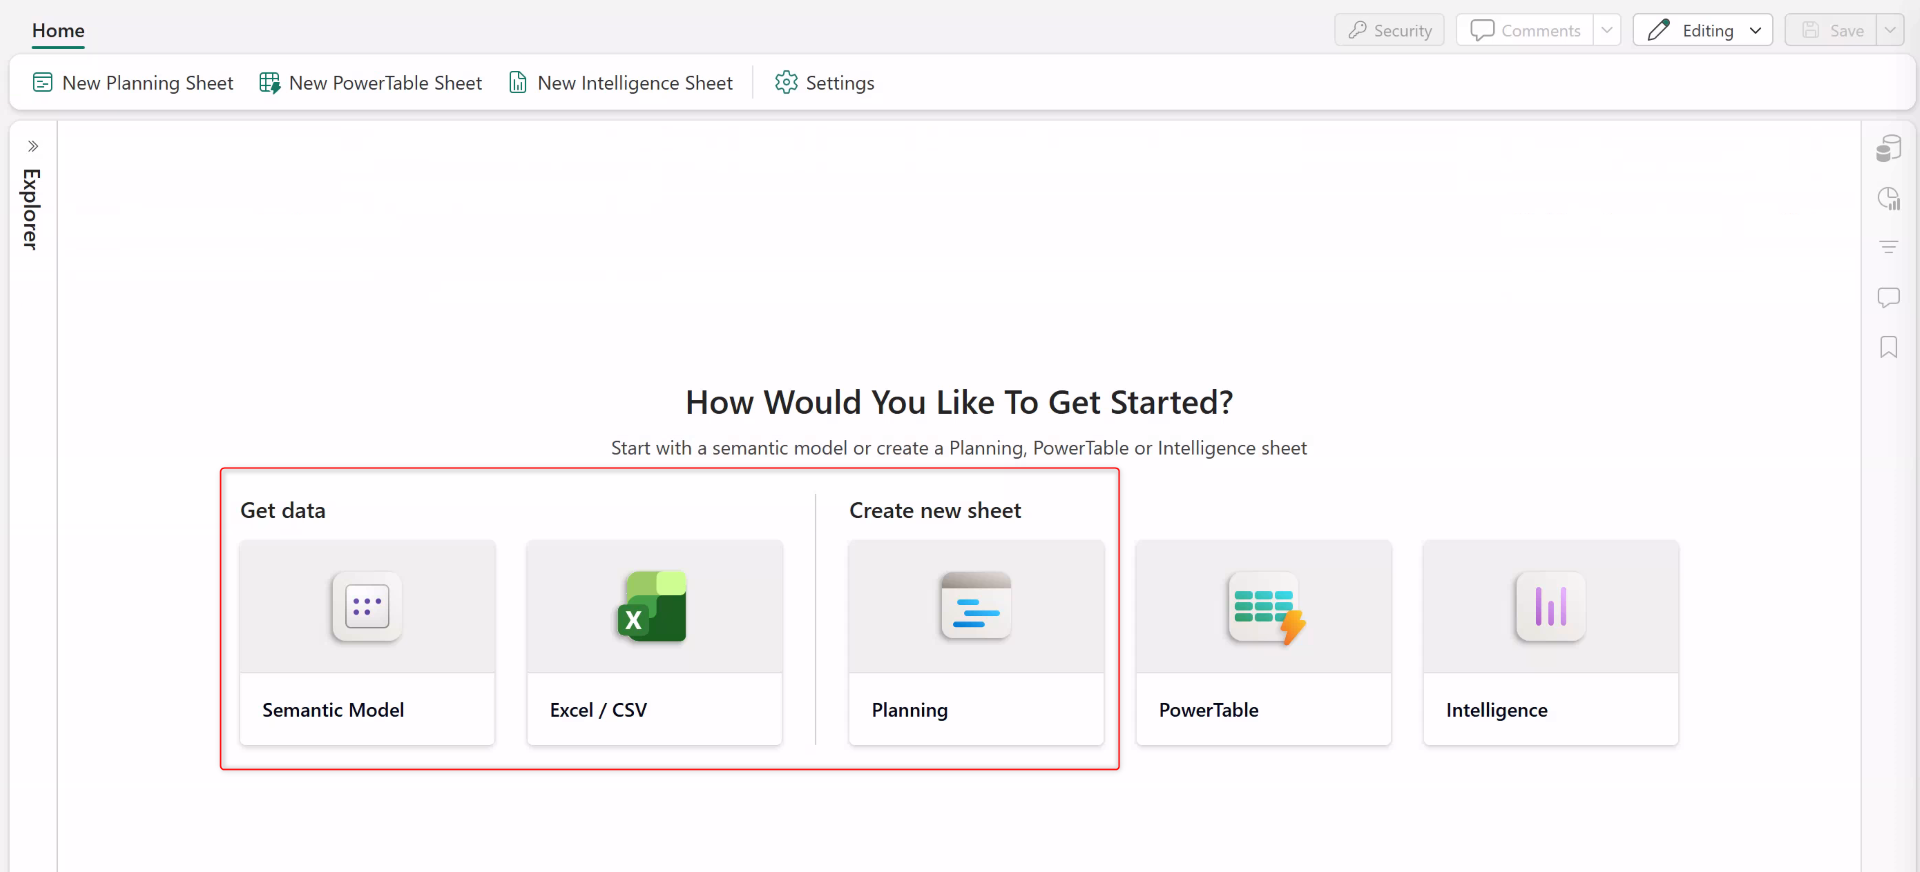
Task: Expand the Comments dropdown arrow
Action: coord(1607,30)
